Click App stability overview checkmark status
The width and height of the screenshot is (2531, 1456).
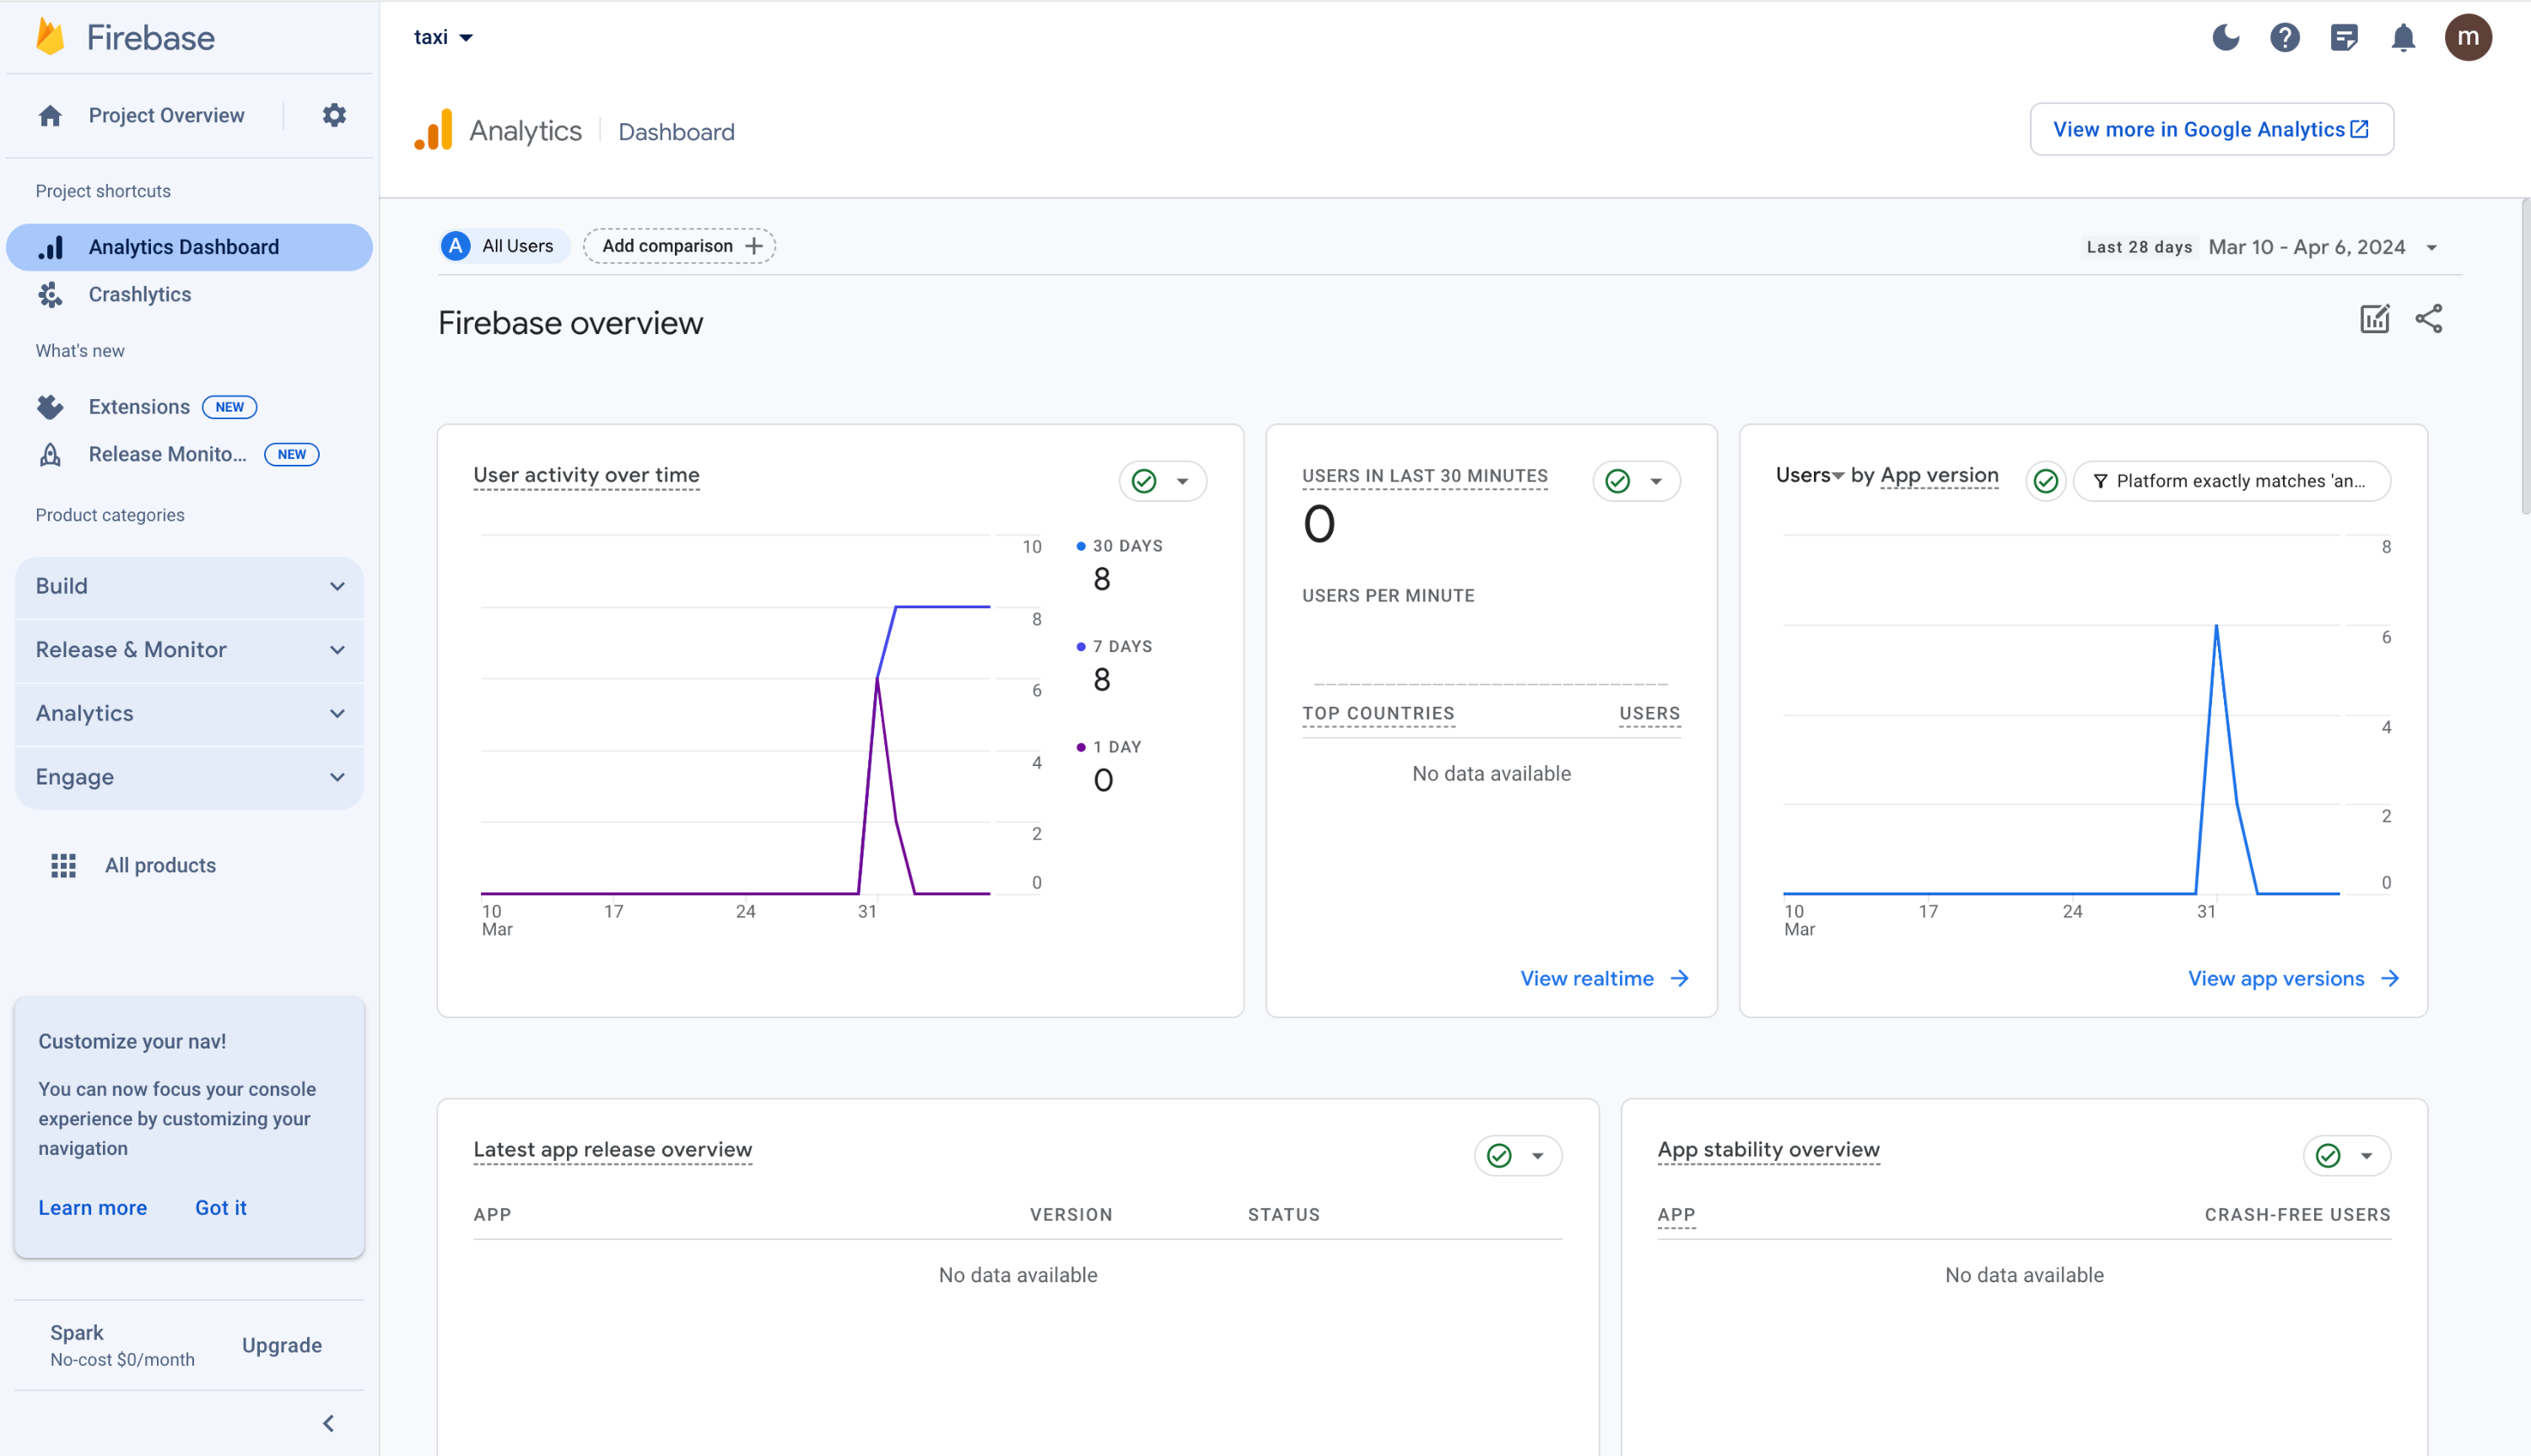coord(2328,1156)
